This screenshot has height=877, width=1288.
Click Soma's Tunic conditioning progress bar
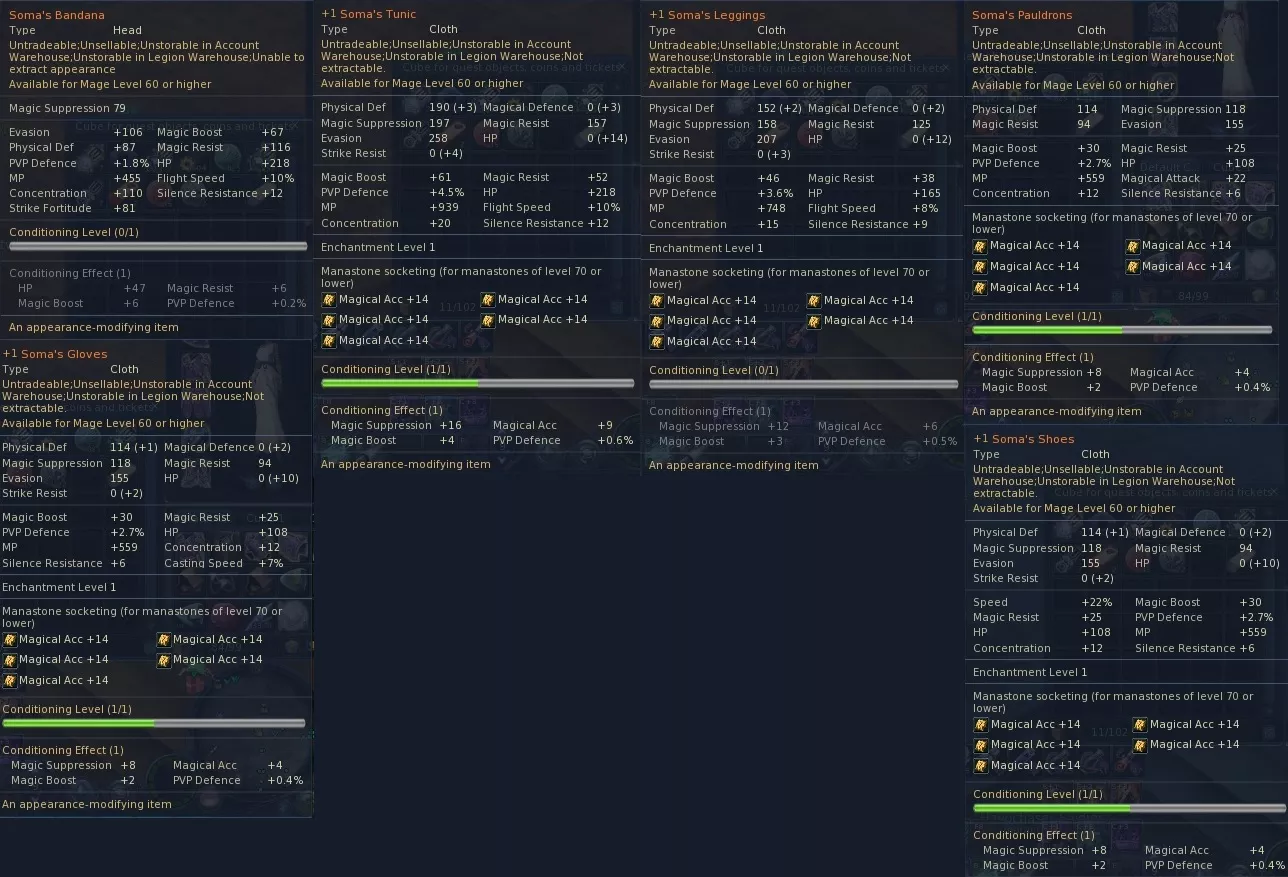[477, 383]
